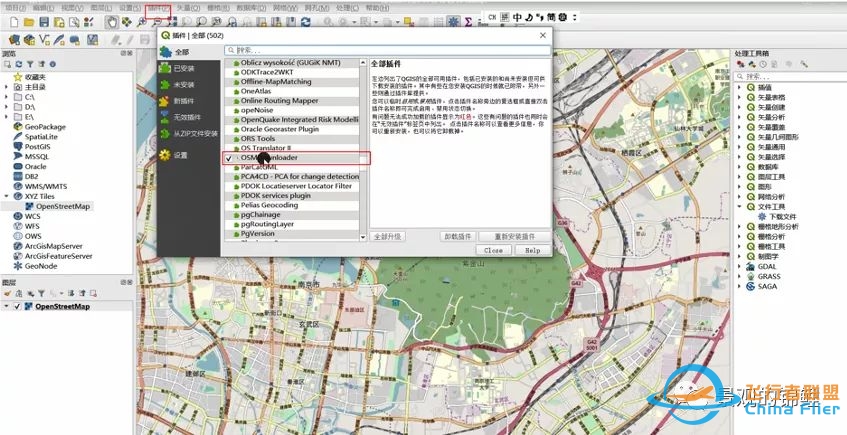Click the WMS/WMTS entry
The width and height of the screenshot is (847, 435).
[45, 186]
